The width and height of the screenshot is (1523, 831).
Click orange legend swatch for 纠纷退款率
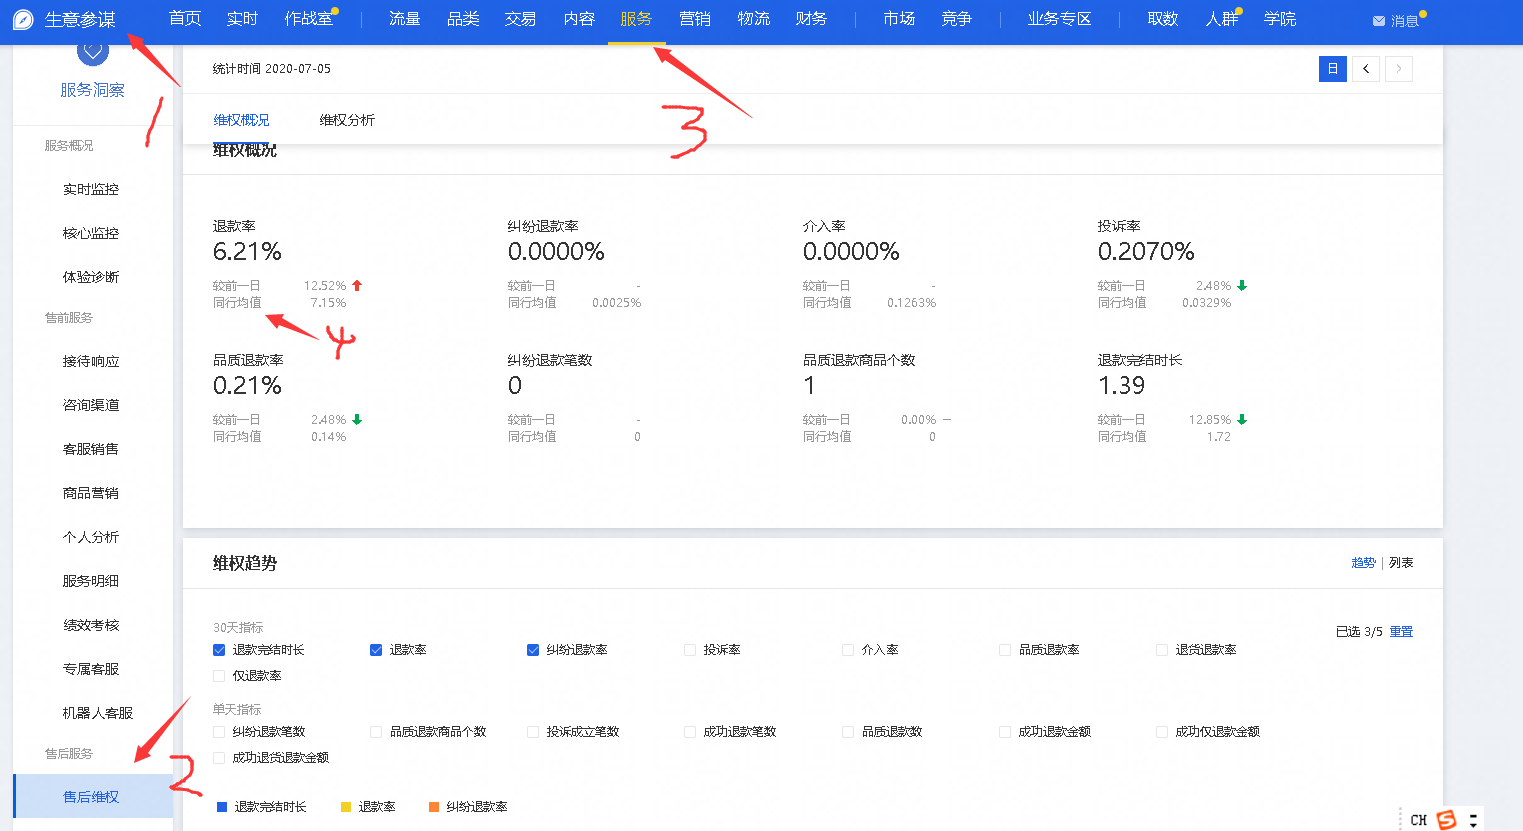434,807
